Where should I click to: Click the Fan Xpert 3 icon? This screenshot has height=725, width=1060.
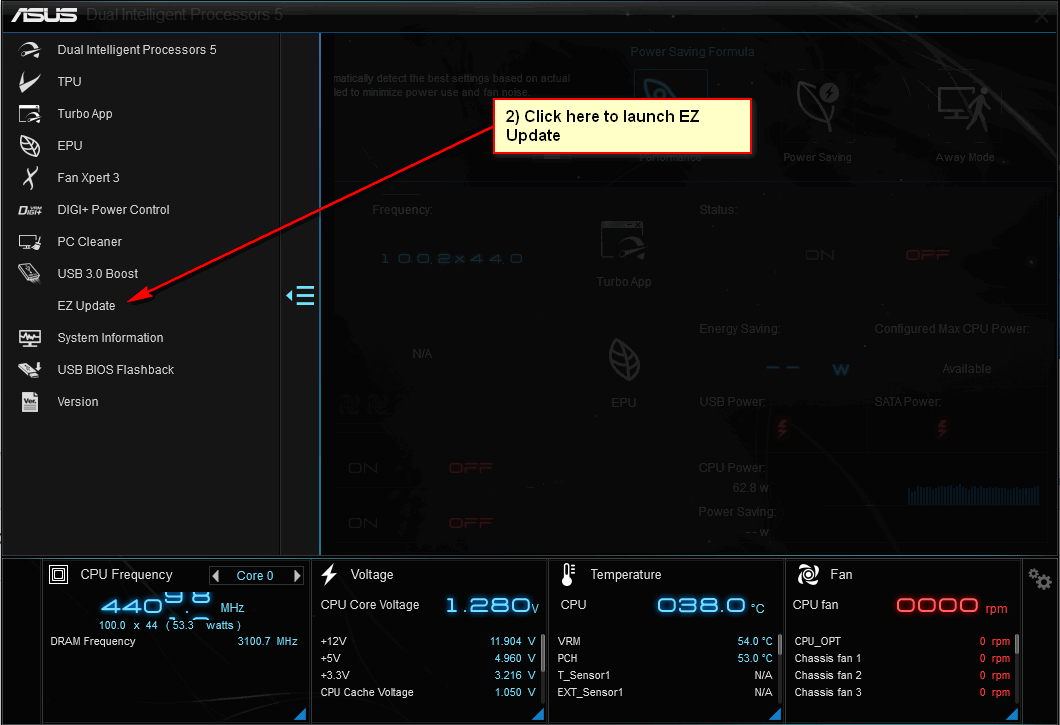point(29,177)
